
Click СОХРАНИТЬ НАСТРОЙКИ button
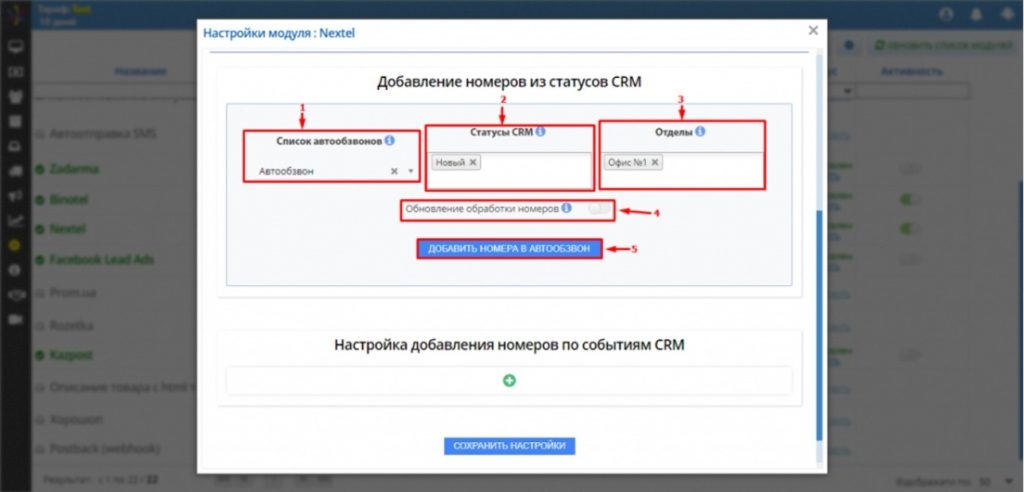point(509,446)
